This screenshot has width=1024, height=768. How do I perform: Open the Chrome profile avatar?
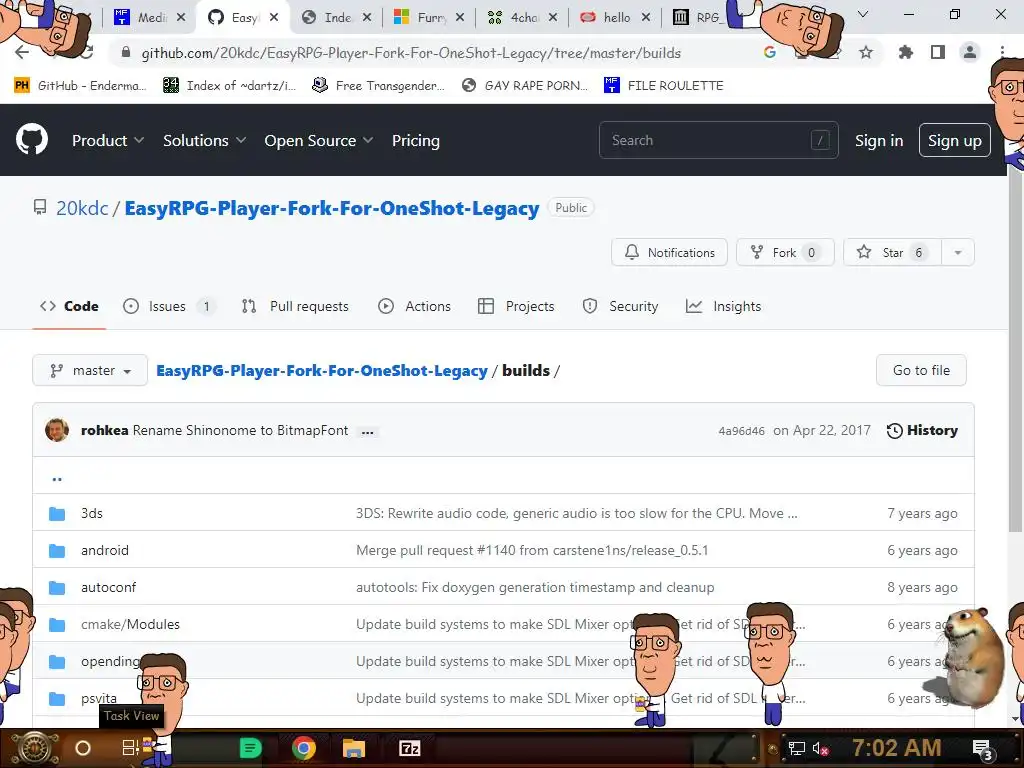point(970,53)
